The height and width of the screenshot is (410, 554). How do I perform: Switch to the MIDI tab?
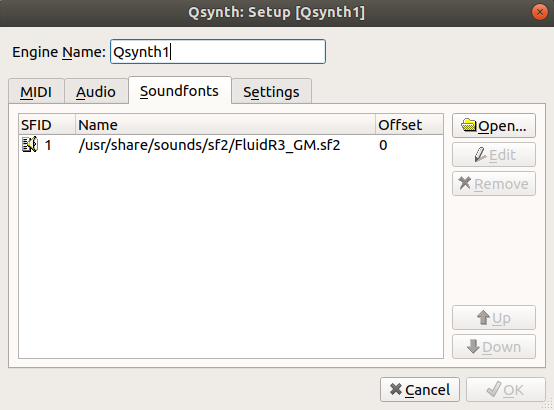coord(36,92)
